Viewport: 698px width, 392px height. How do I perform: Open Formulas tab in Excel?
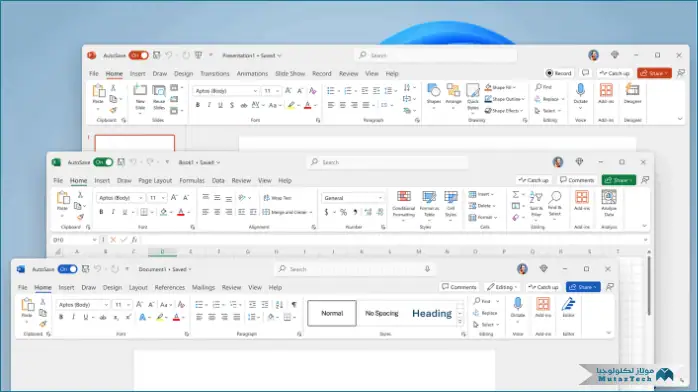point(192,181)
